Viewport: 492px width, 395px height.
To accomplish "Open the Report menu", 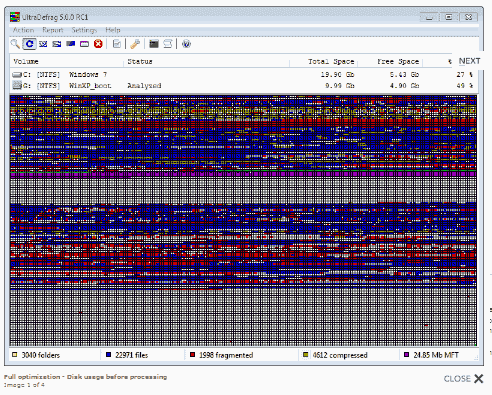I will pos(53,30).
